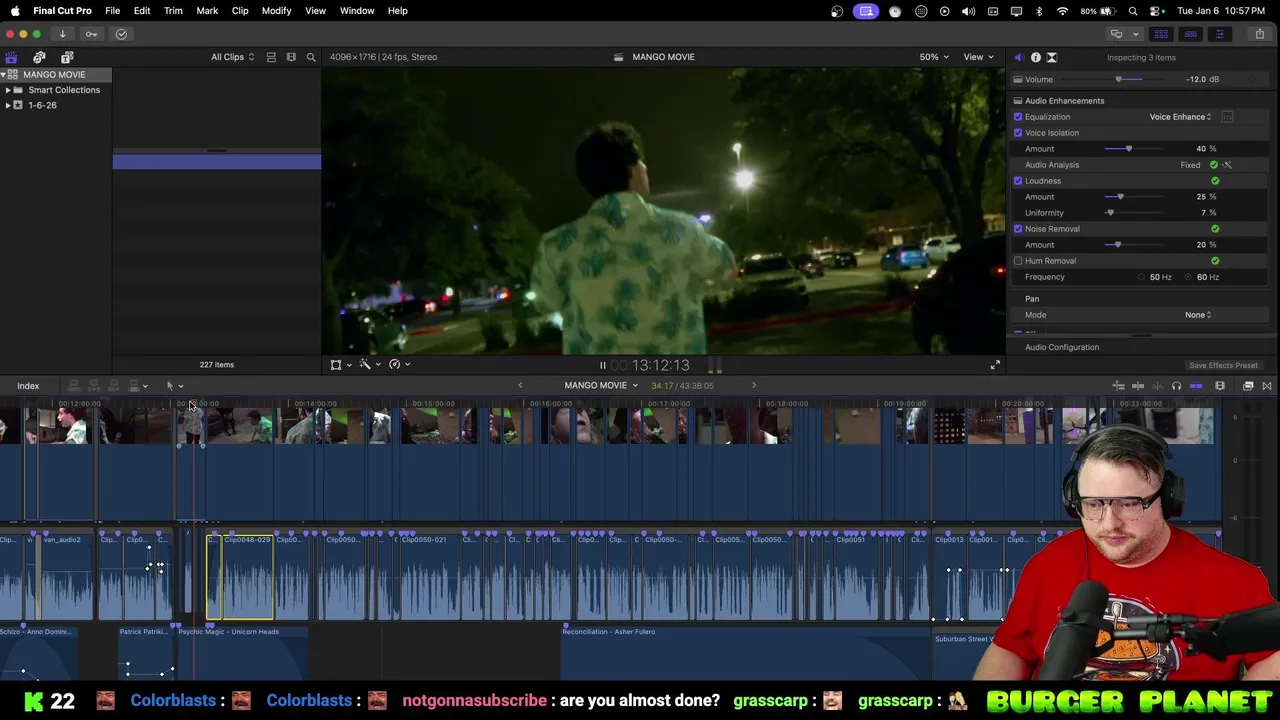This screenshot has width=1280, height=720.
Task: Open the Trim menu
Action: (173, 11)
